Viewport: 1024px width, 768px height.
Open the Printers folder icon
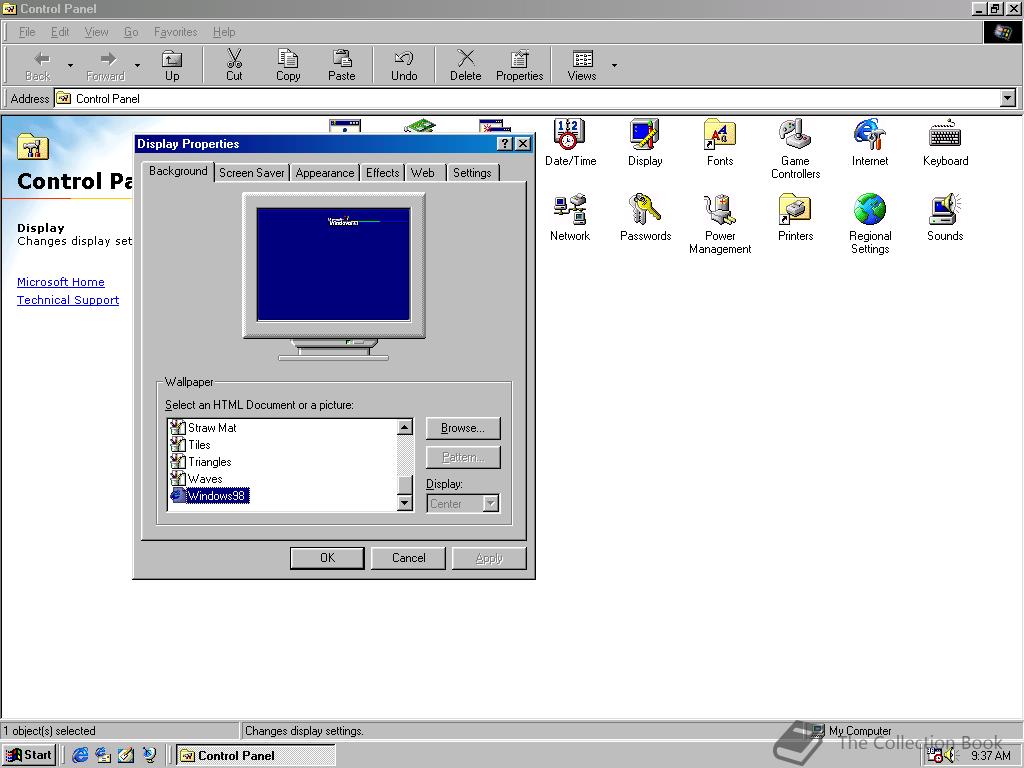tap(795, 217)
